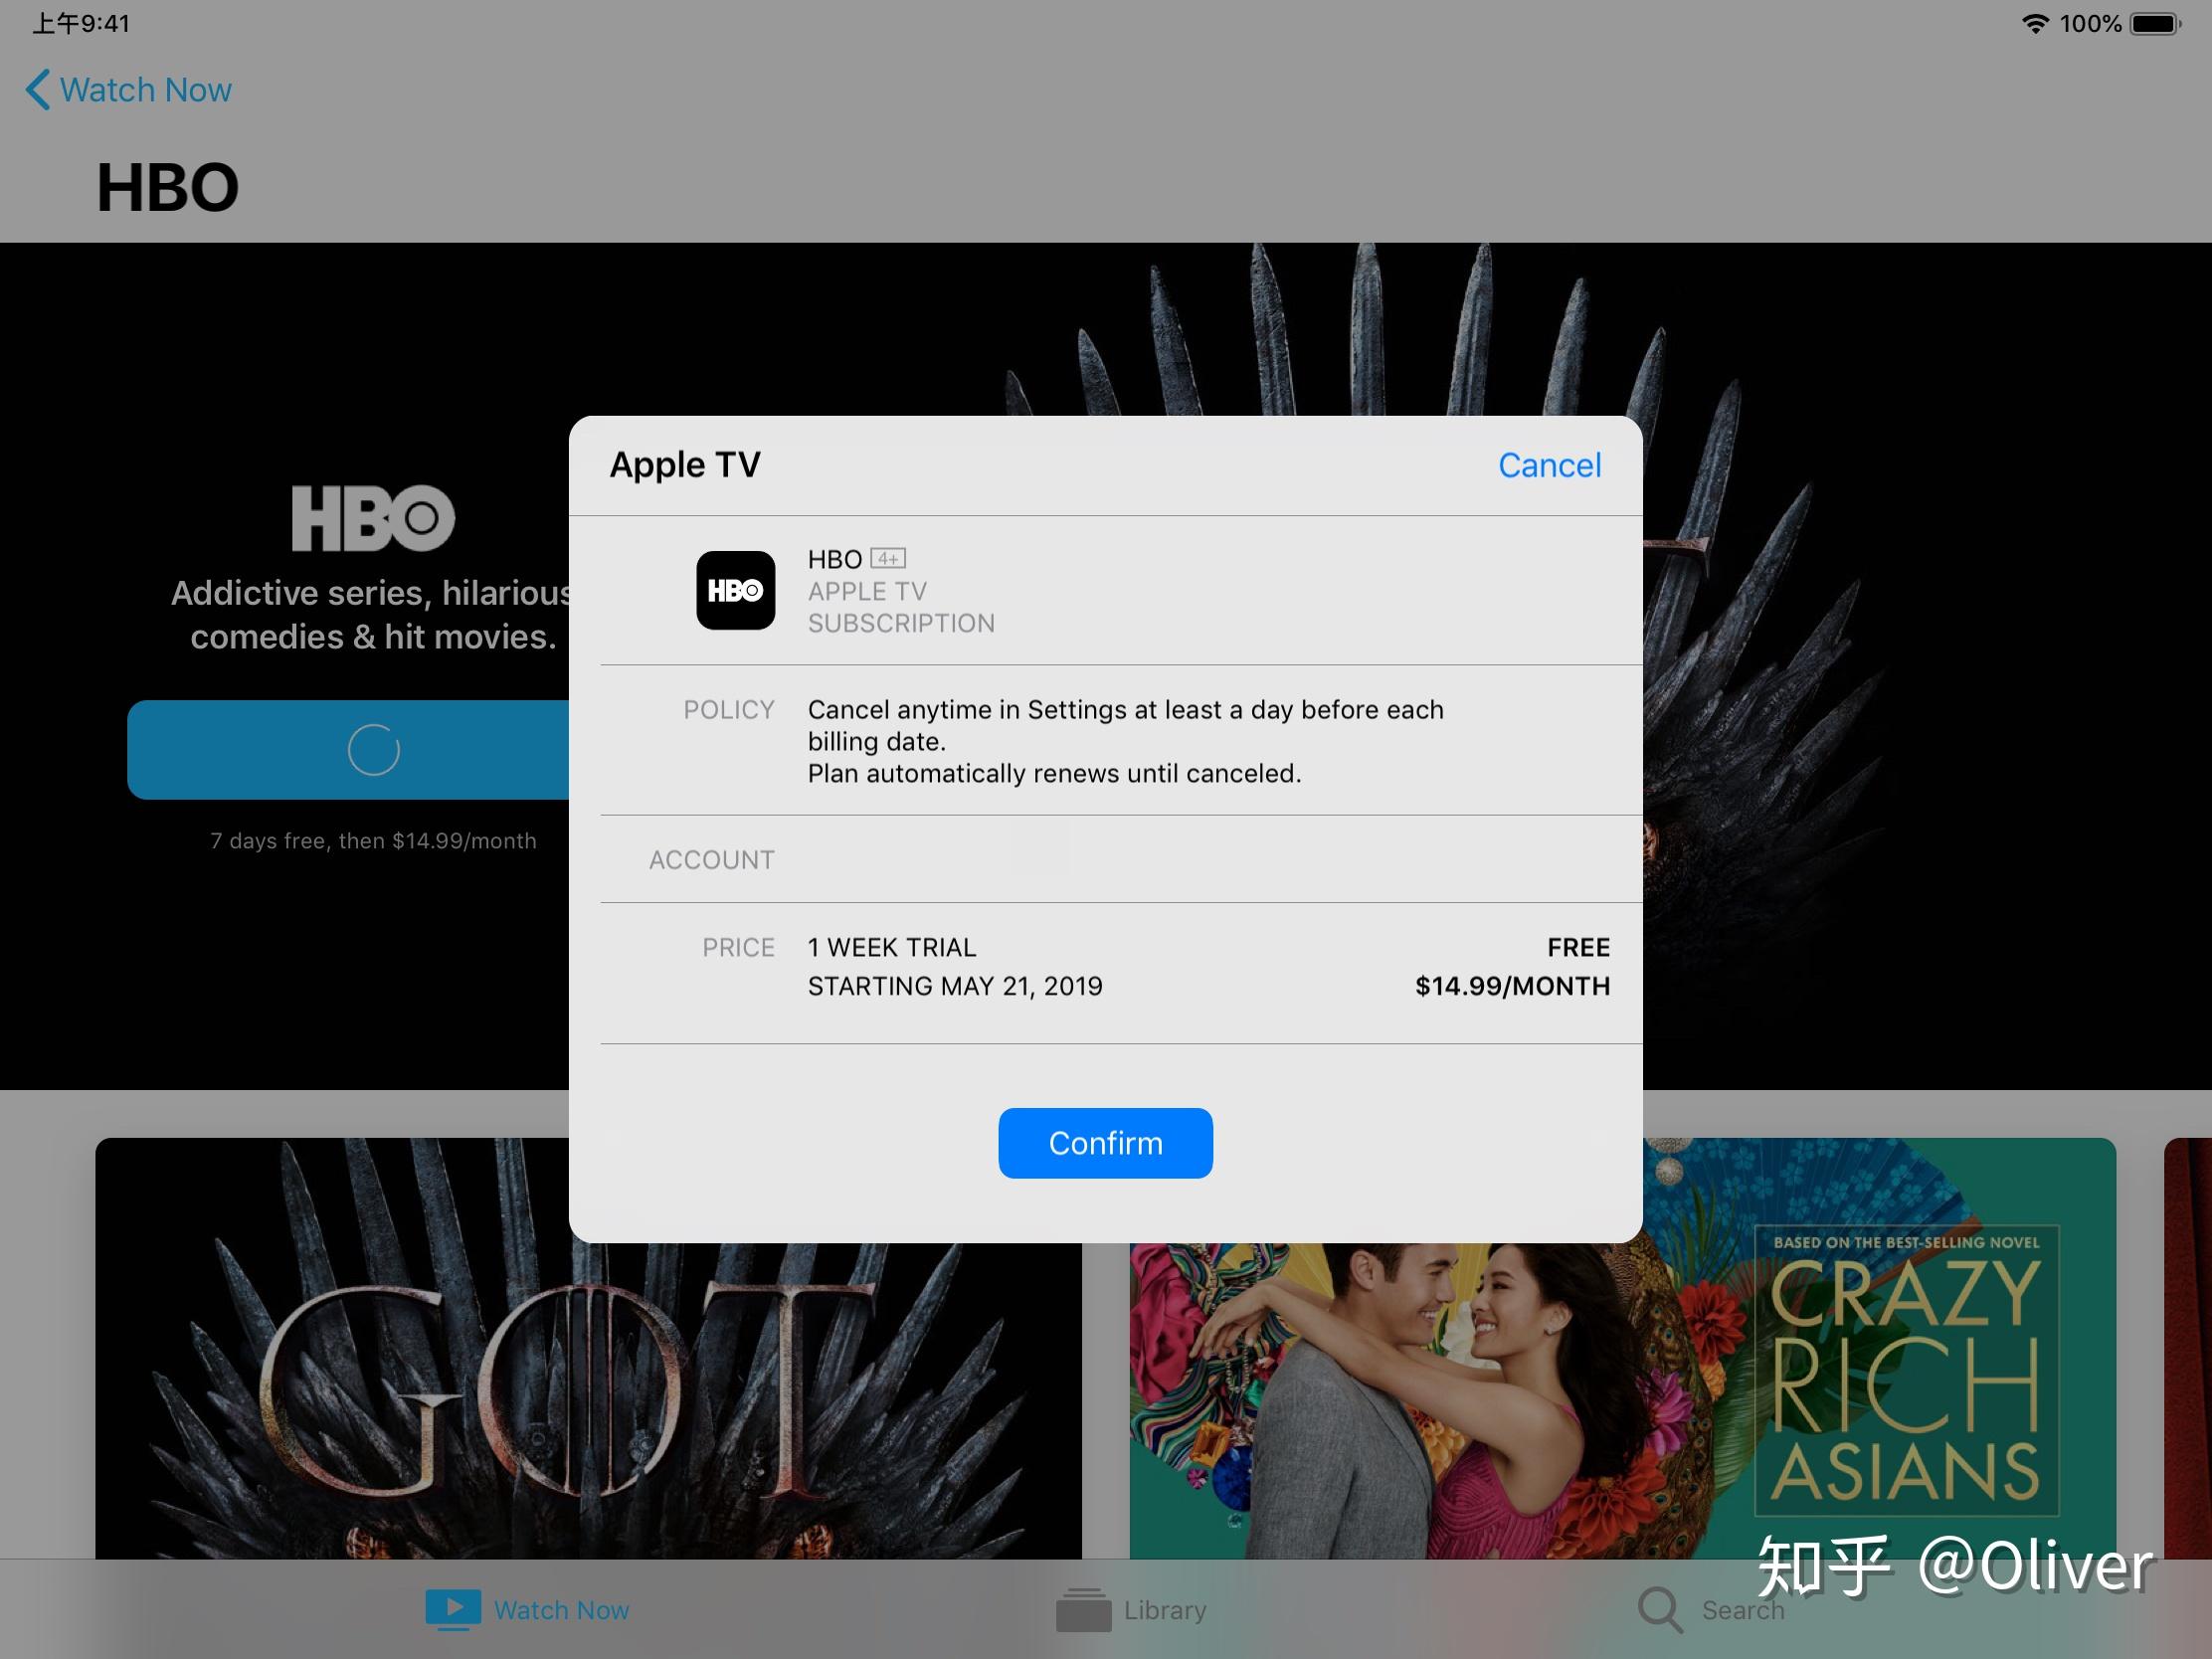Tap the loading spinner on the subscribe button

(x=373, y=750)
